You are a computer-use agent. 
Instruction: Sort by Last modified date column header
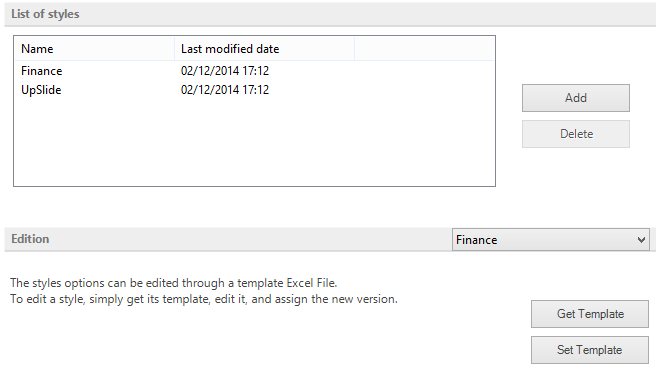[x=264, y=49]
